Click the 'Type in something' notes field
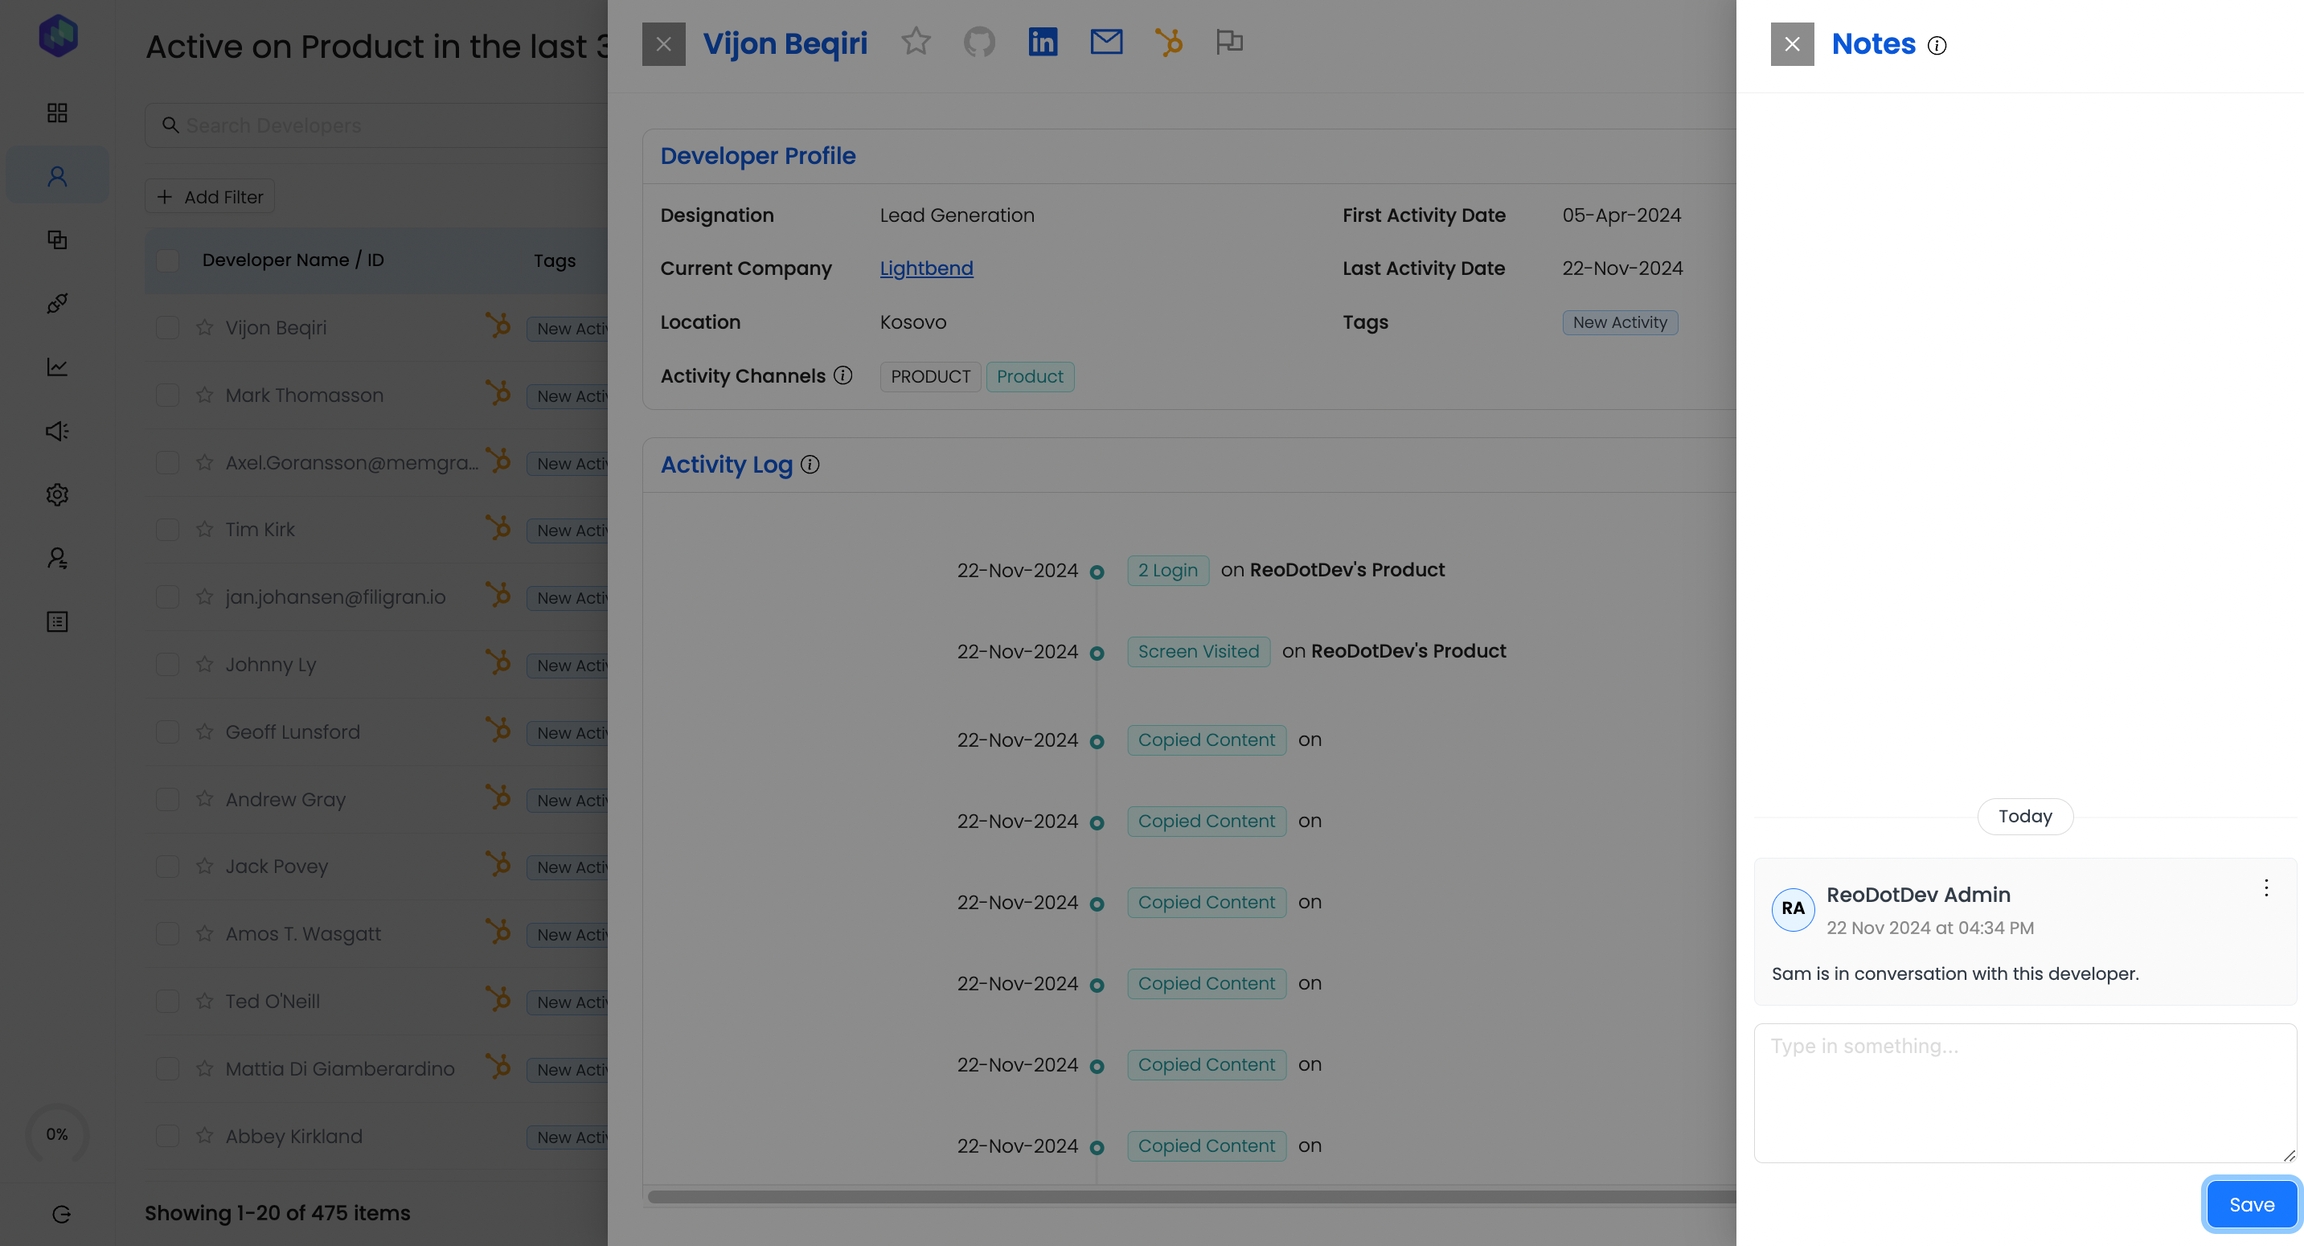Screen dimensions: 2304x1246 pos(2024,1092)
